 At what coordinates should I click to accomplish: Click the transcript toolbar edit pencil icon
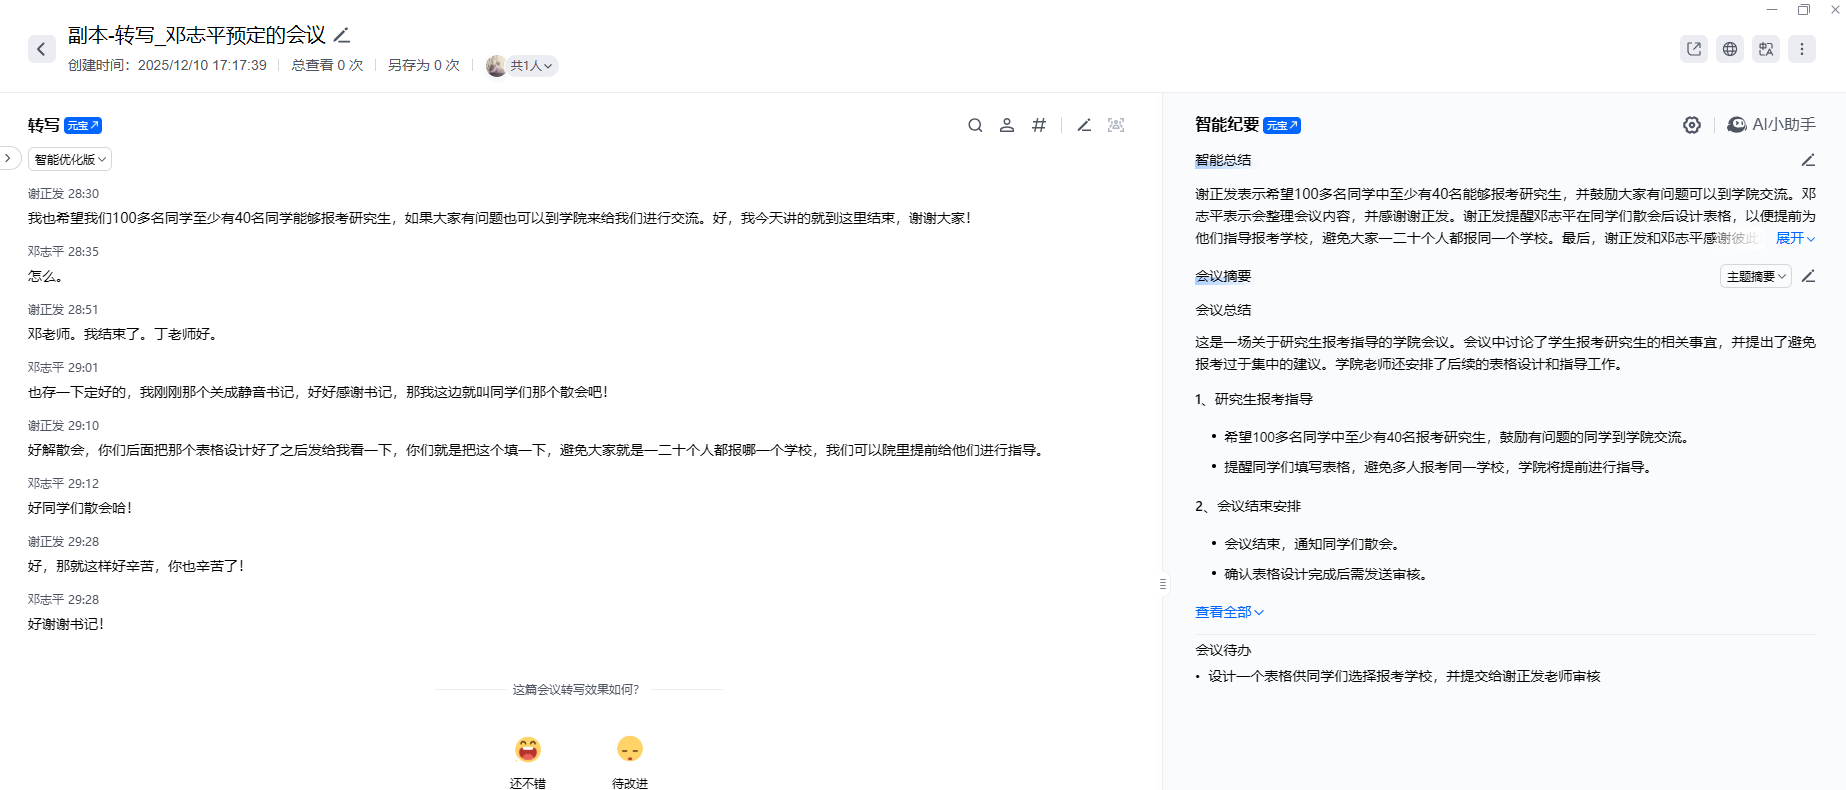(1084, 125)
